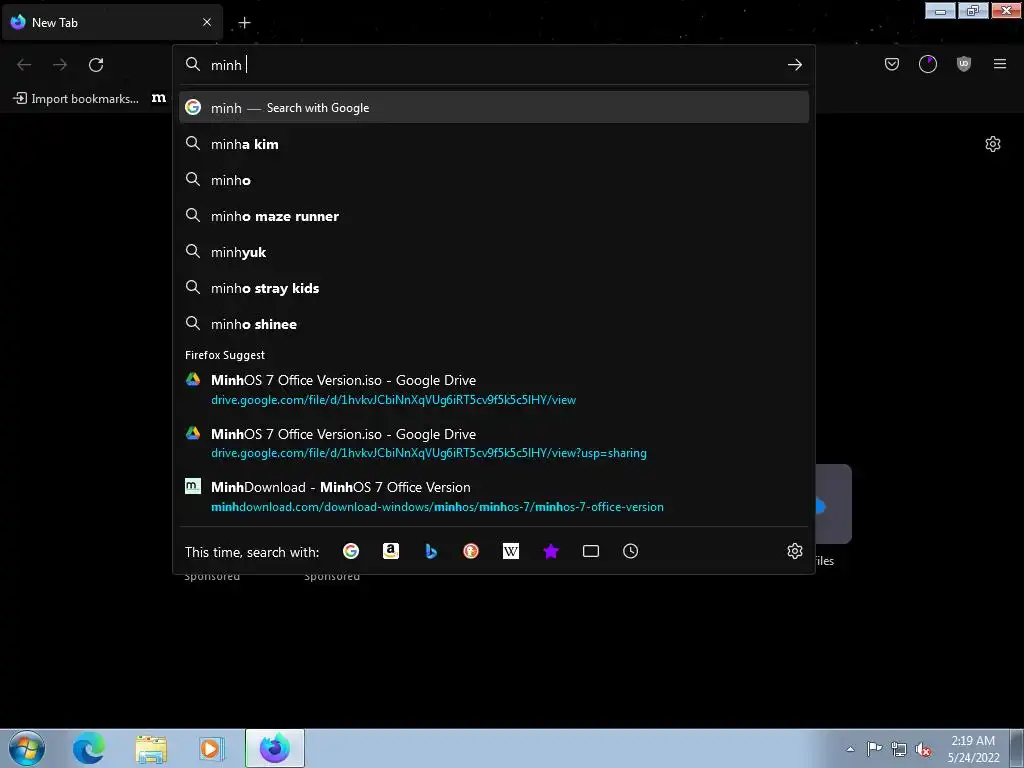This screenshot has height=768, width=1024.
Task: Open the Firefox account circle icon
Action: (927, 64)
